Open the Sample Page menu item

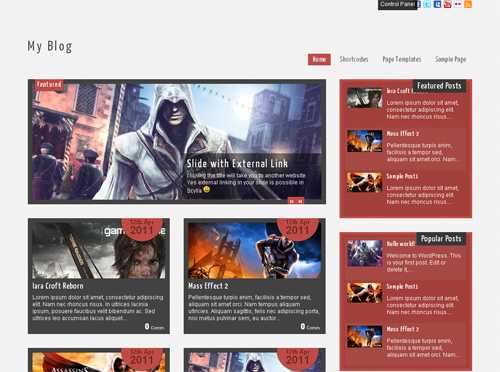click(450, 59)
